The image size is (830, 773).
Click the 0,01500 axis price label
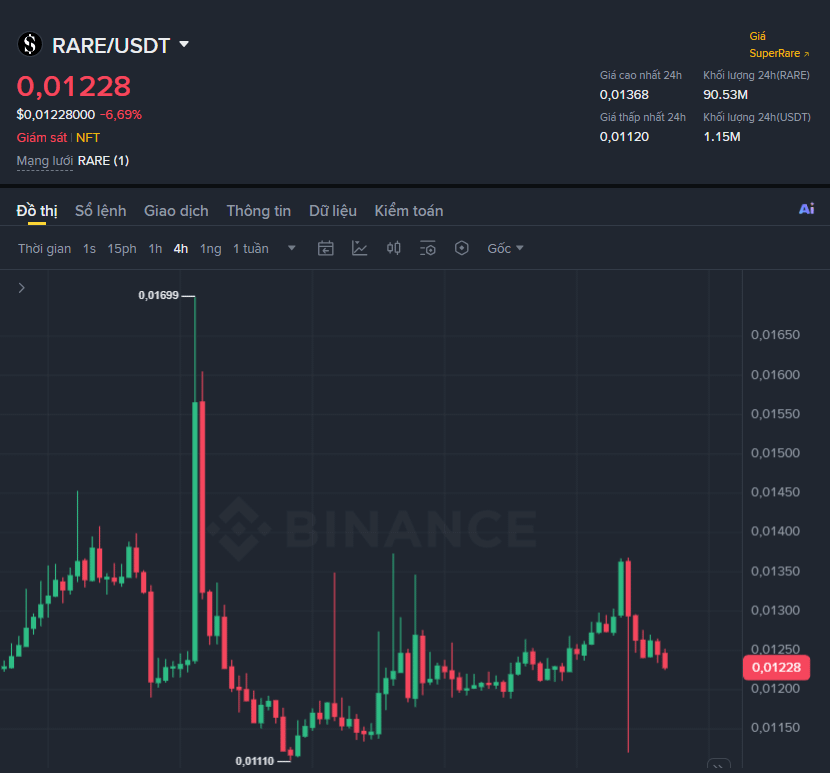click(x=775, y=453)
